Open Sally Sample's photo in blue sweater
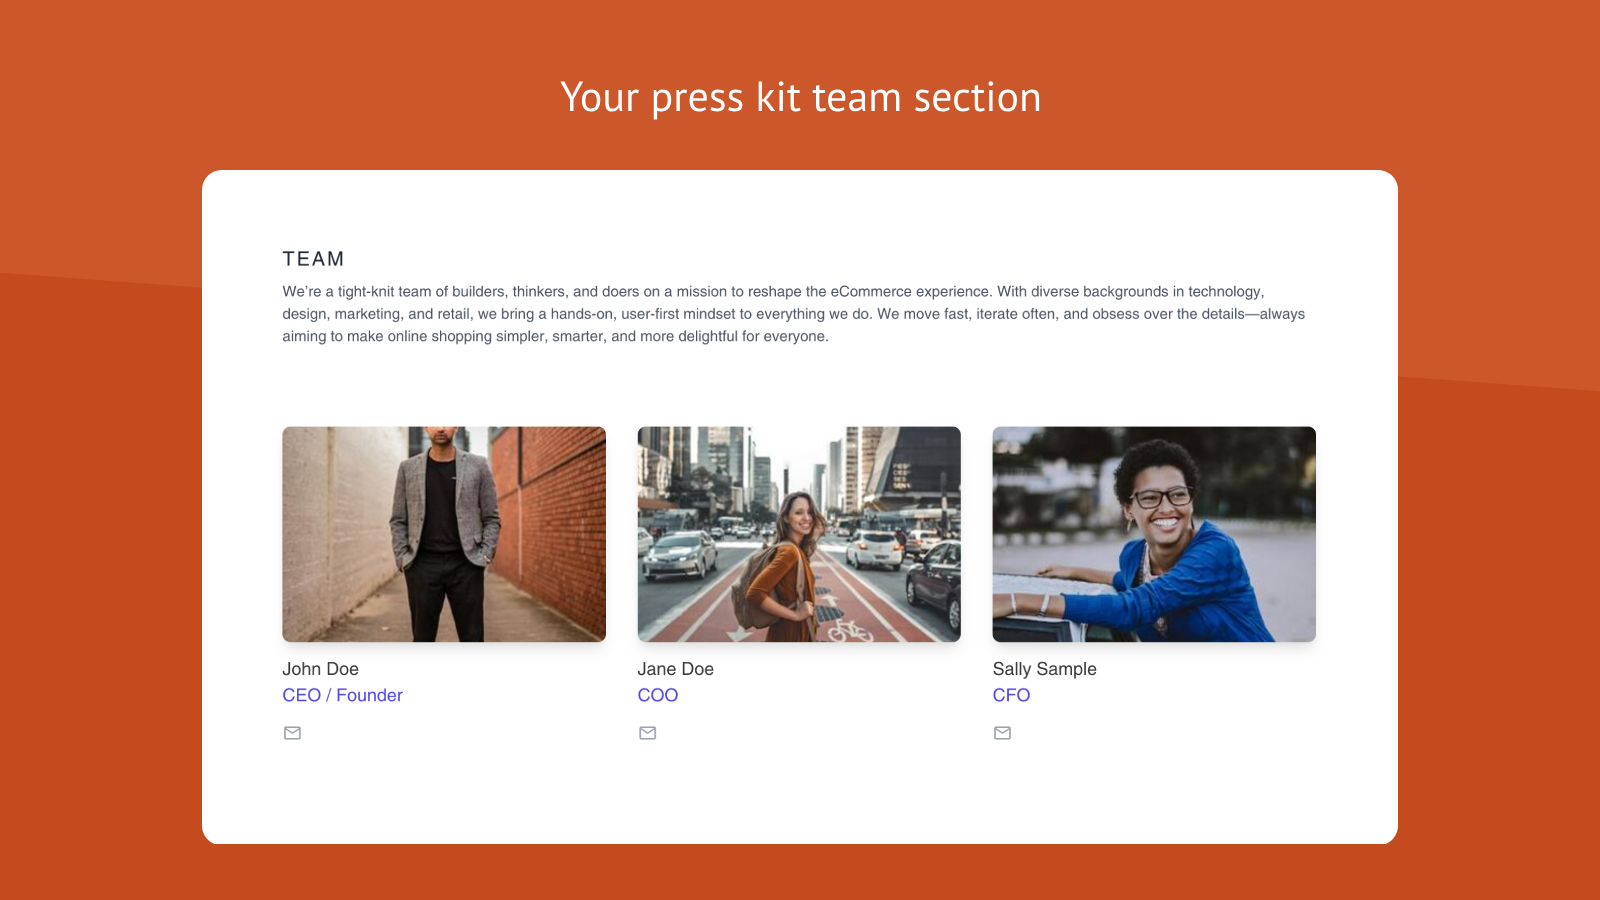The height and width of the screenshot is (900, 1600). click(1154, 534)
